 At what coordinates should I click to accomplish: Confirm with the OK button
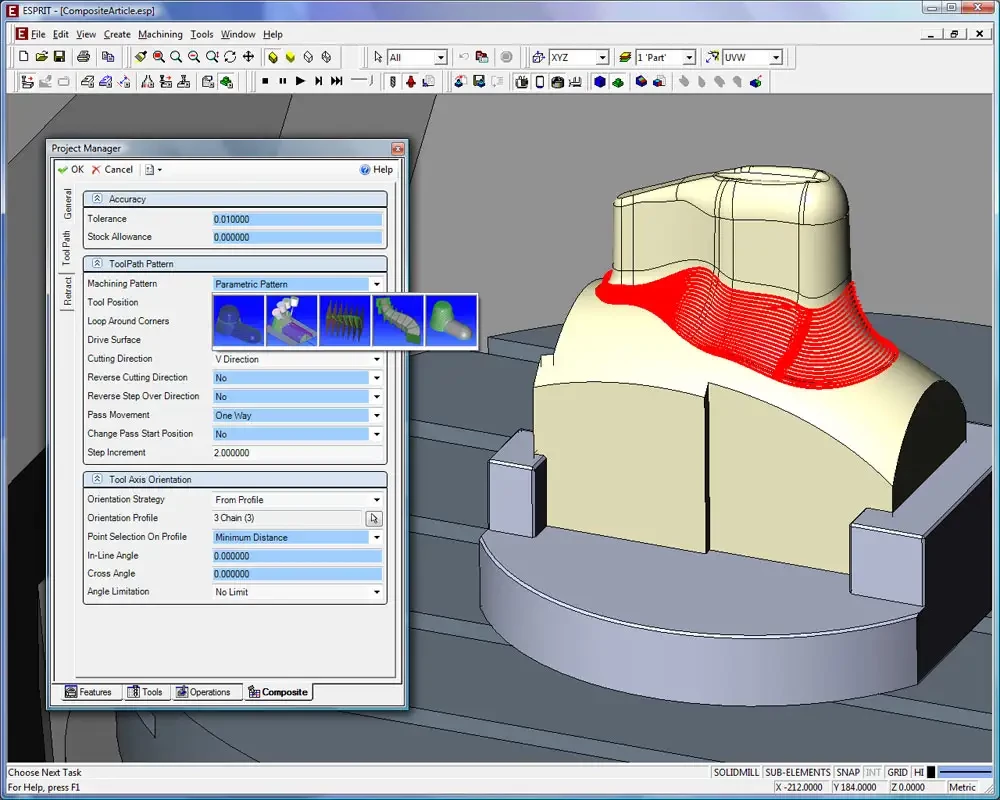[71, 170]
